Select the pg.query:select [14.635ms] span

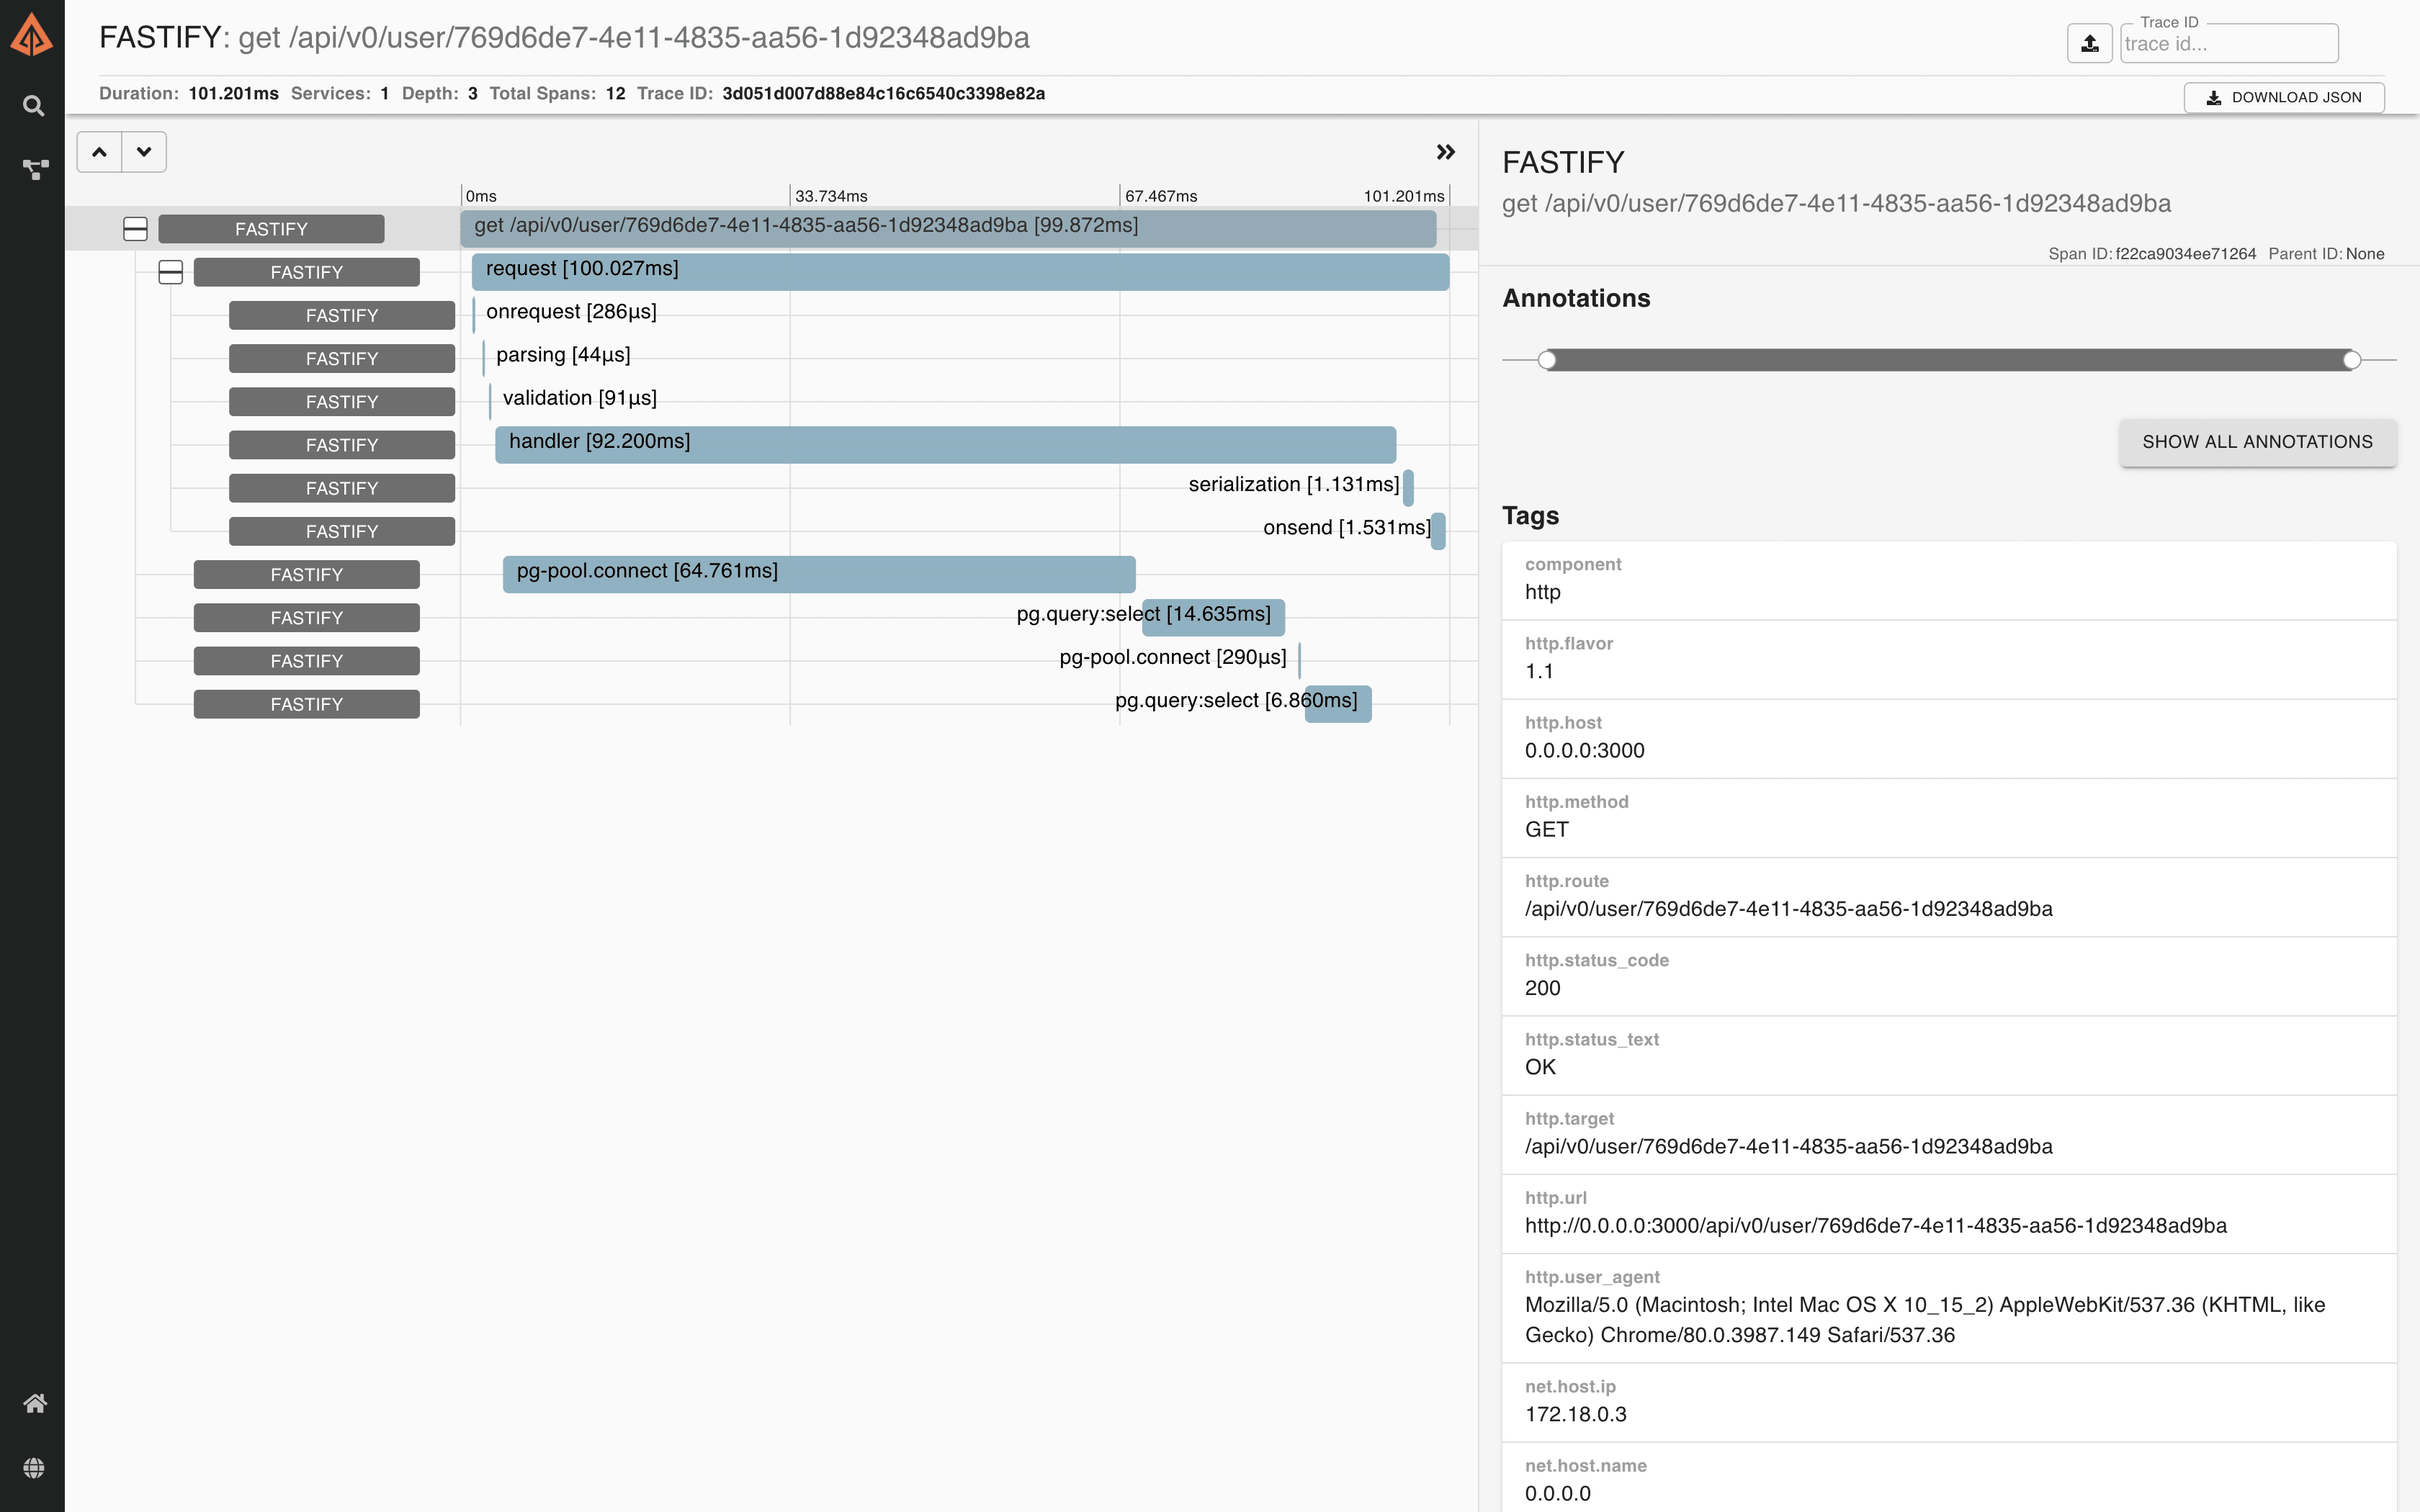(1213, 617)
